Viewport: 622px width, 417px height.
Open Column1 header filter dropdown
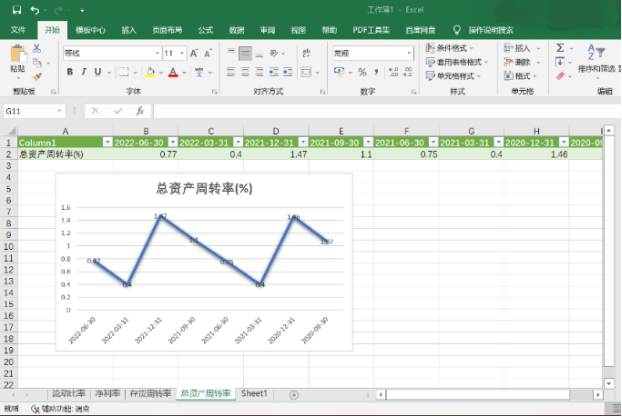108,142
